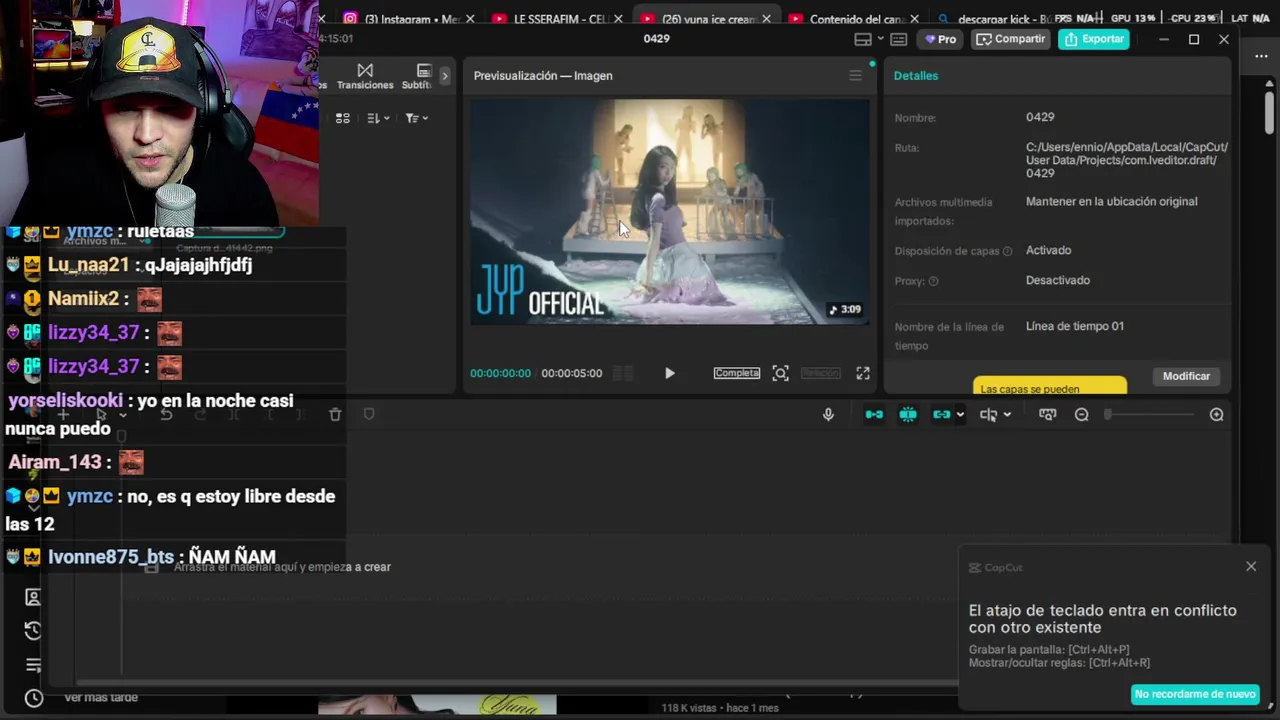1280x720 pixels.
Task: Open YouTube sidebar channel icon
Action: coord(32,597)
